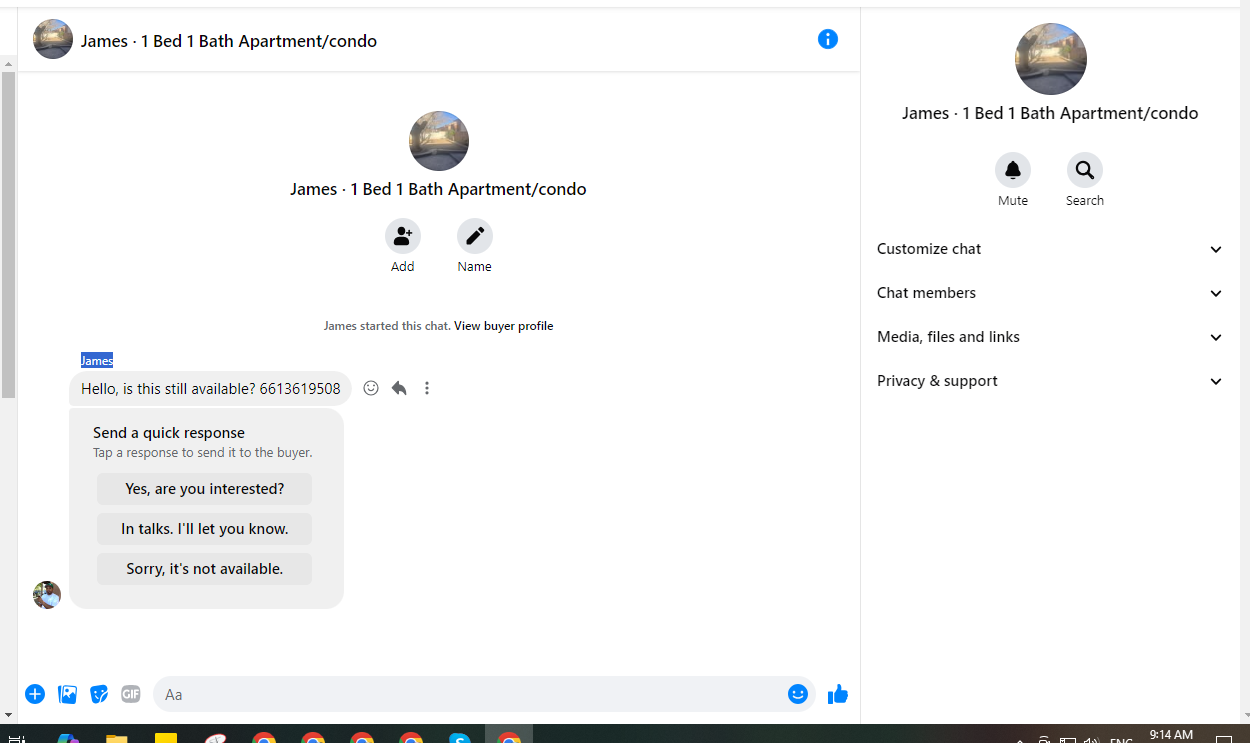
Task: Expand the Customize chat section
Action: pyautogui.click(x=1050, y=249)
